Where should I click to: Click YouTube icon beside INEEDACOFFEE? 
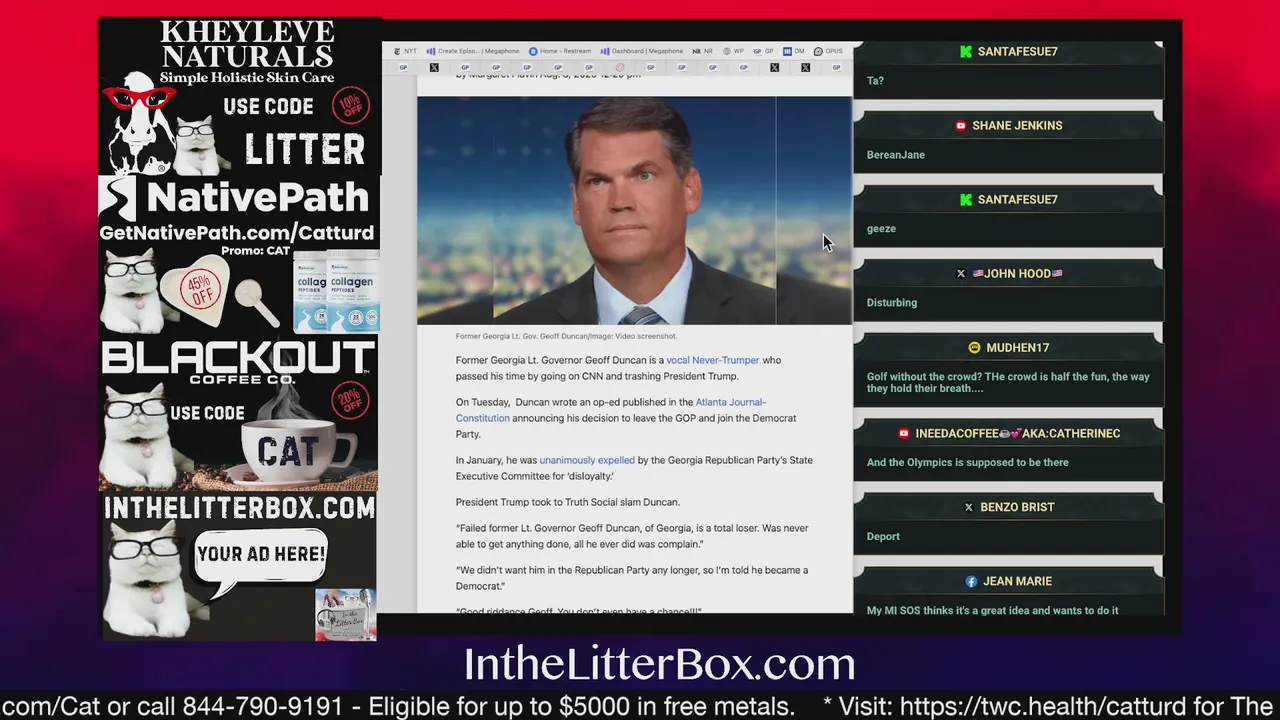pyautogui.click(x=904, y=433)
